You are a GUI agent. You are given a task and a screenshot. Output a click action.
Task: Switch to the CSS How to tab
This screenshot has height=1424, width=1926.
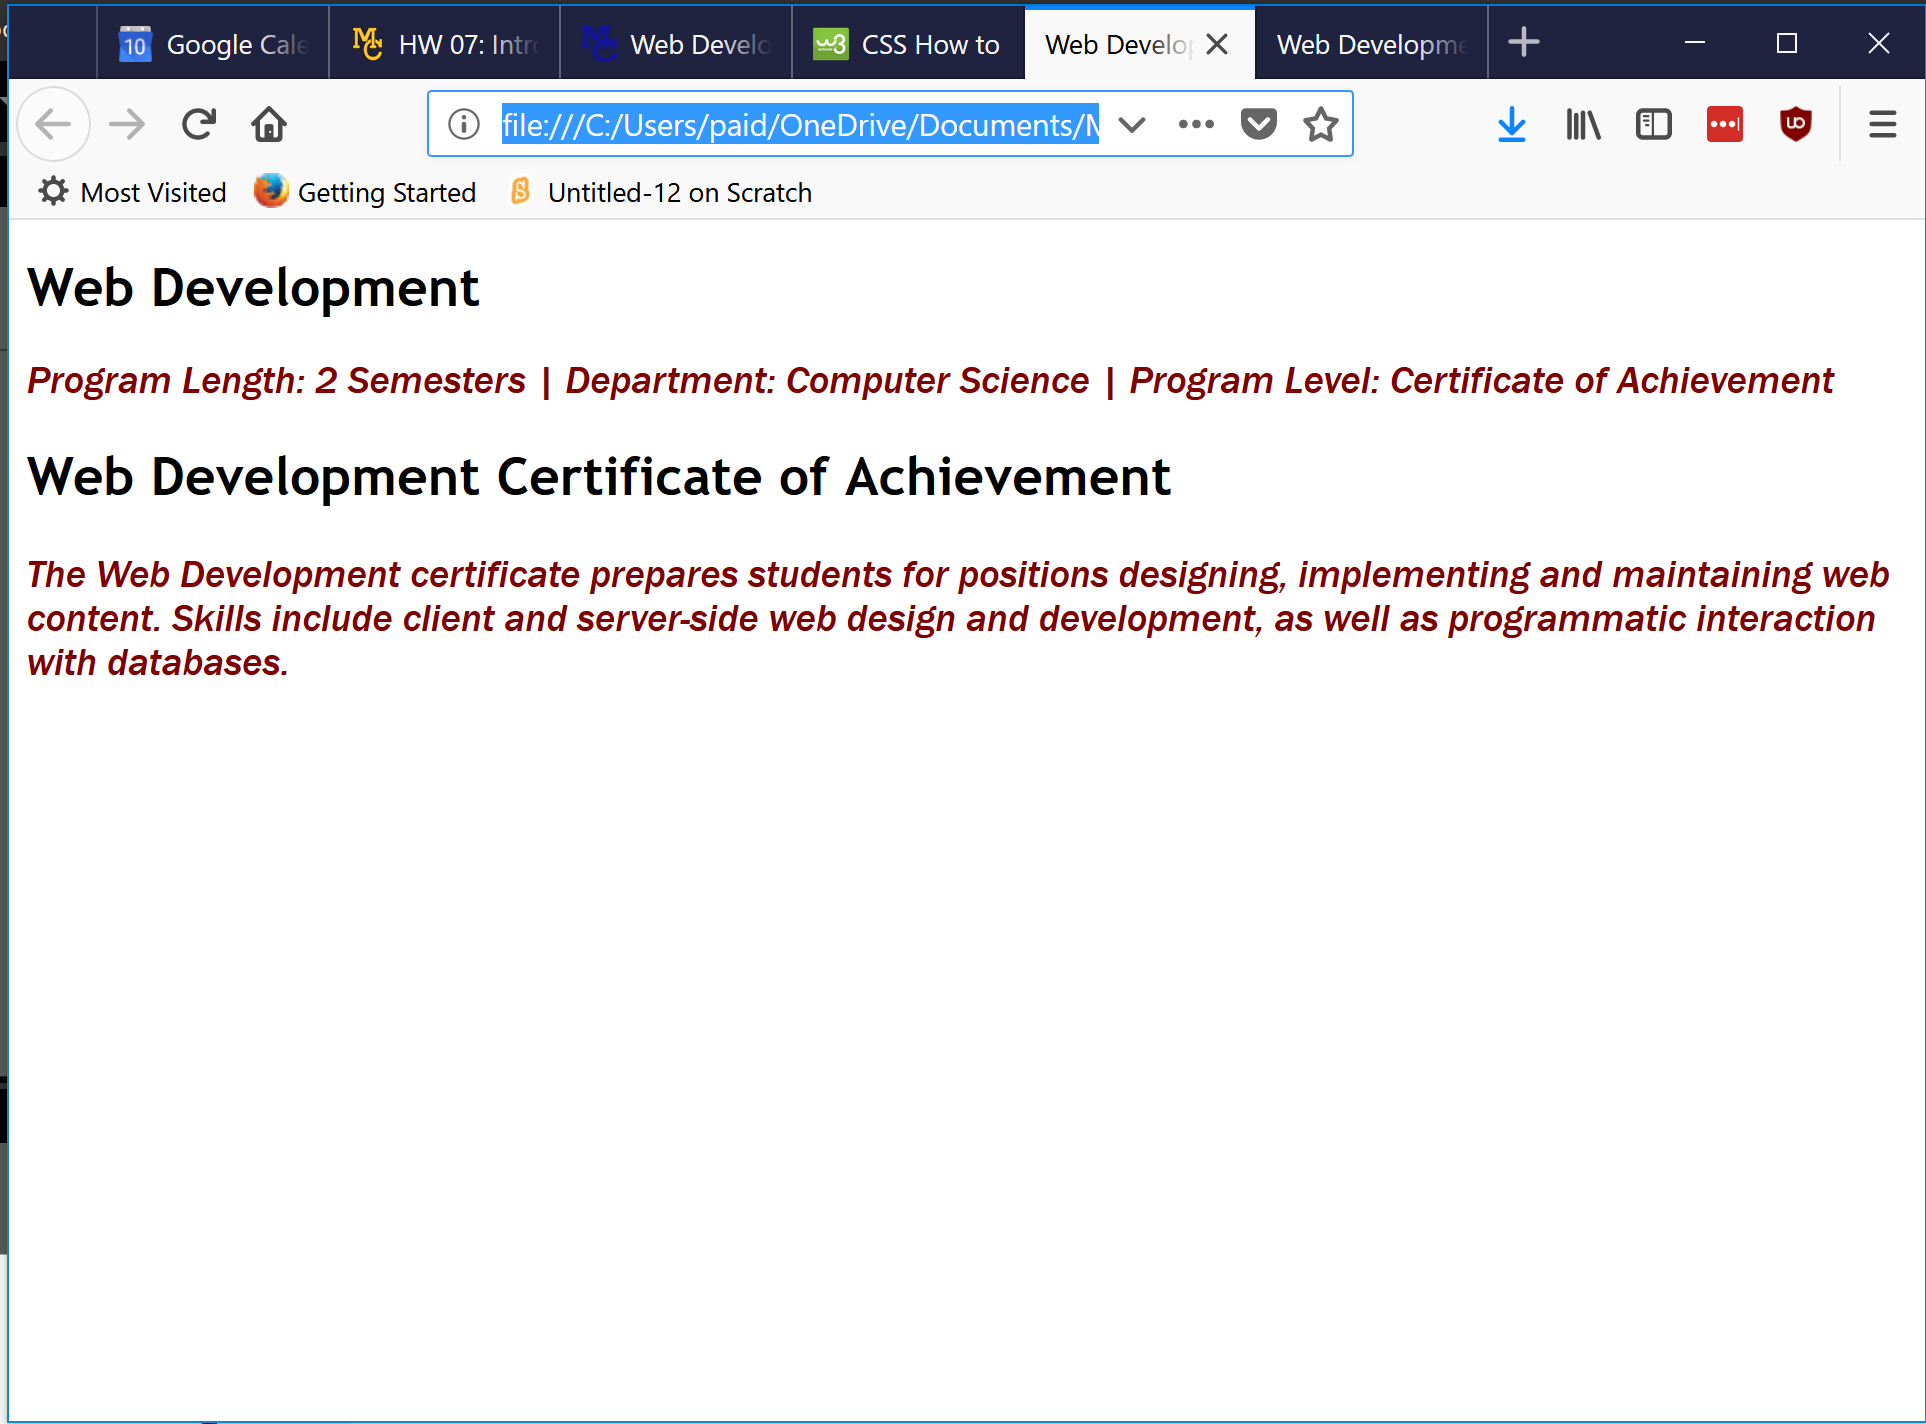pos(908,43)
